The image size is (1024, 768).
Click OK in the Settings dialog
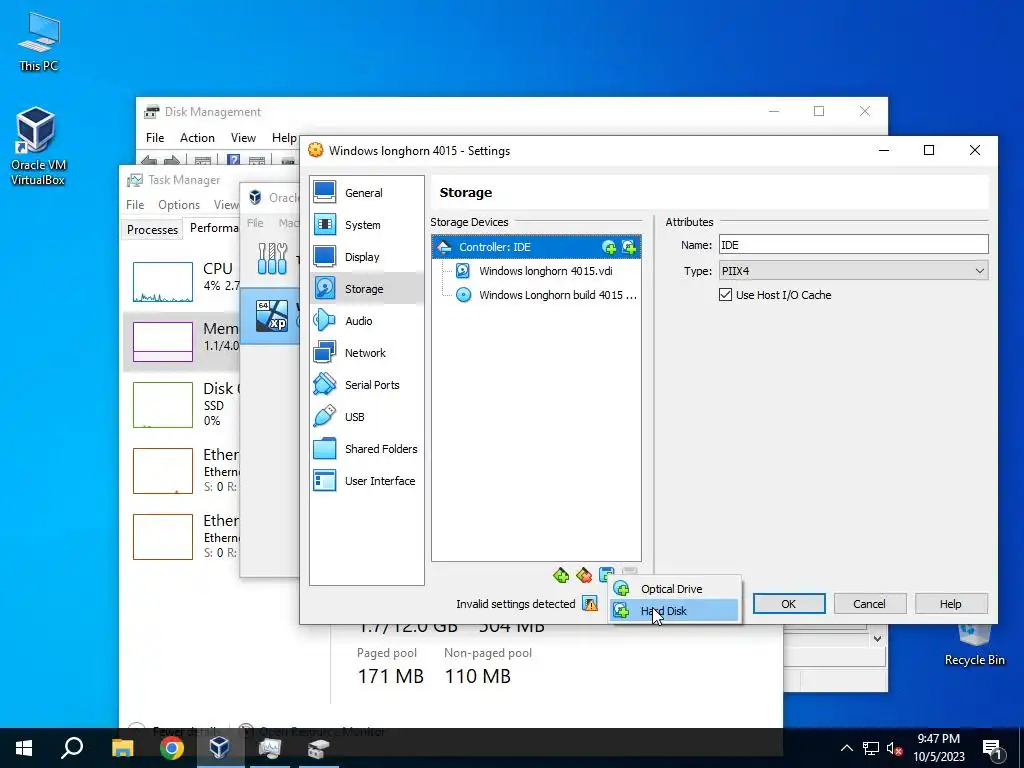pos(789,603)
